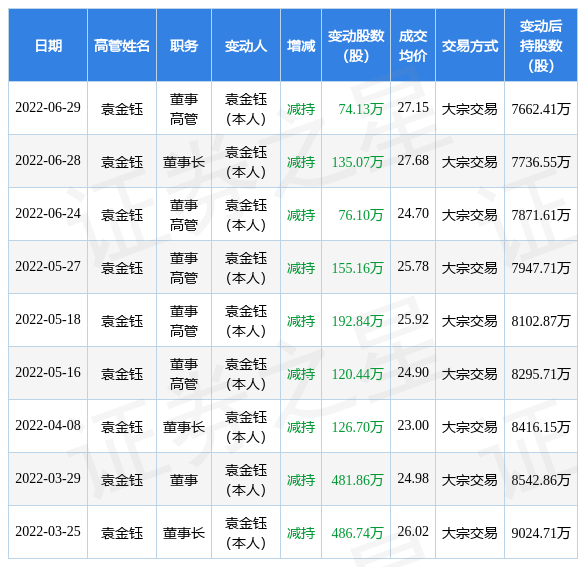Click the 成交均价 column header
This screenshot has width=578, height=567.
[413, 46]
